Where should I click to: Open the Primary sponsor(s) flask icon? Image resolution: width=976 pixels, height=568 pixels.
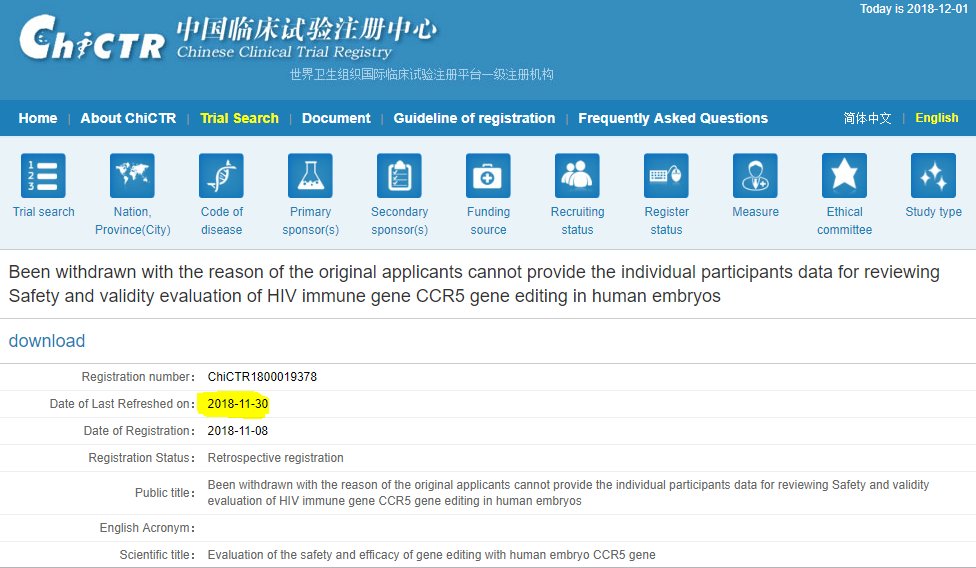[x=310, y=175]
